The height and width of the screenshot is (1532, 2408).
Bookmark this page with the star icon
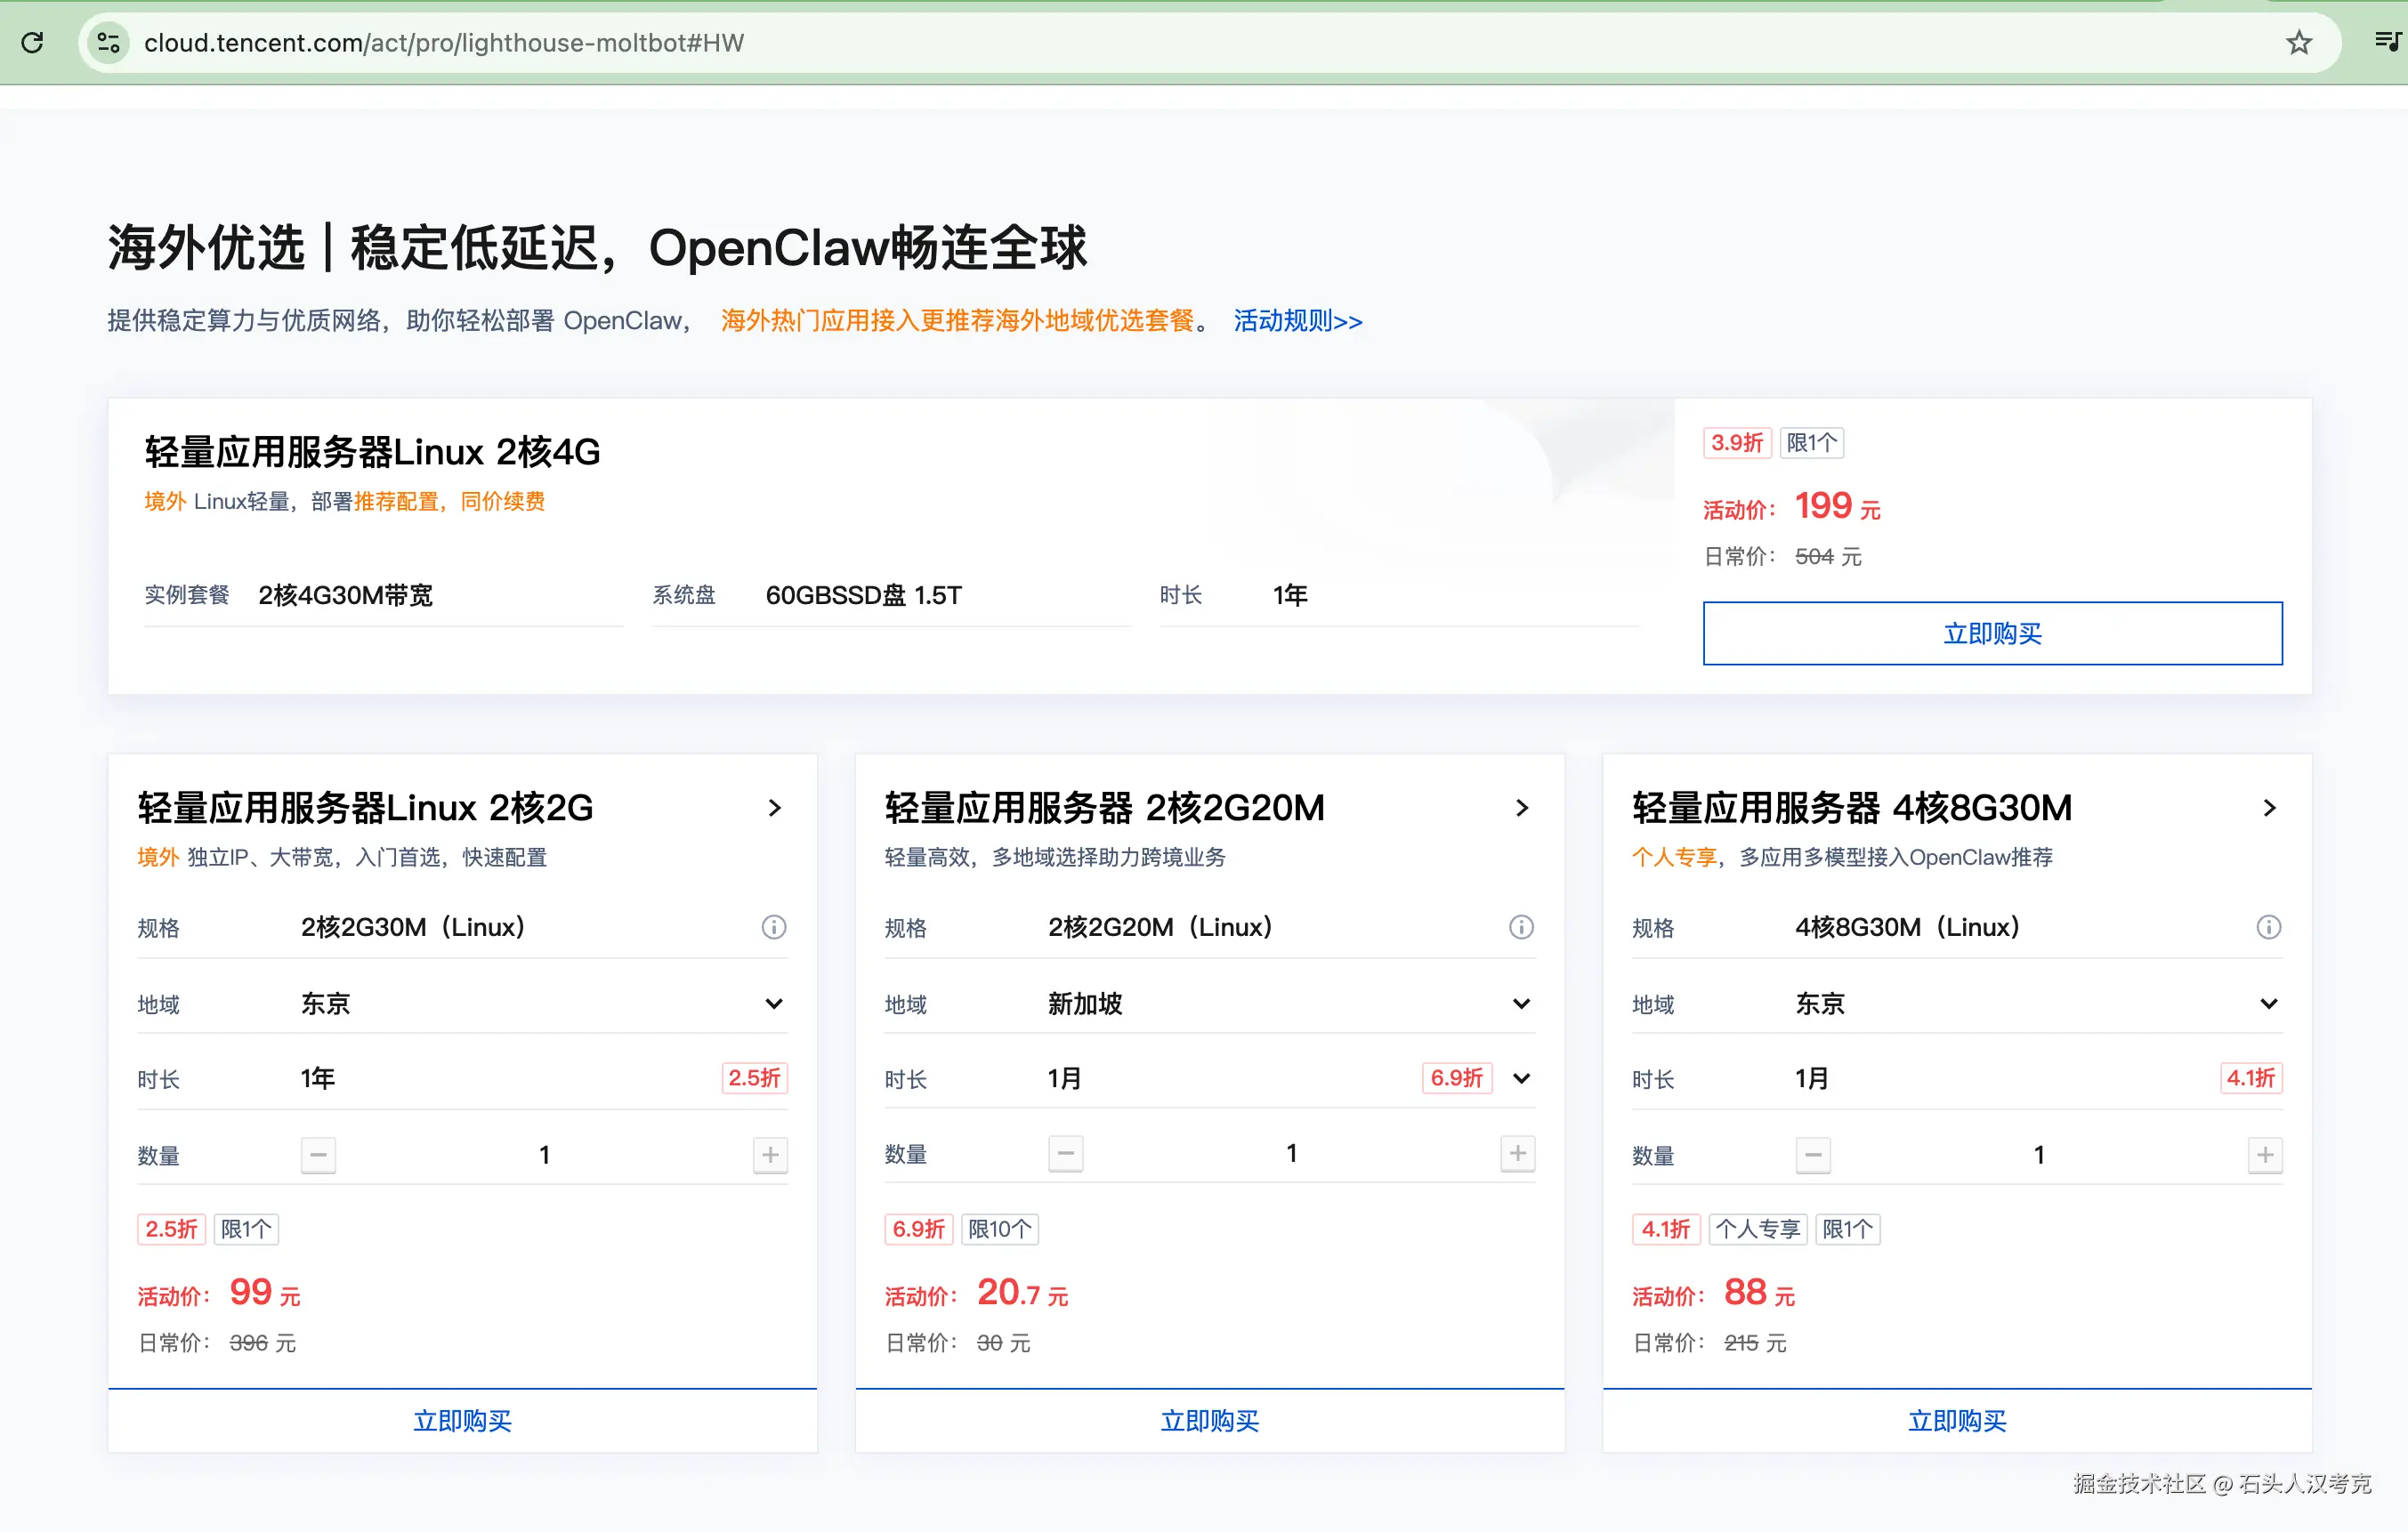click(x=2299, y=42)
